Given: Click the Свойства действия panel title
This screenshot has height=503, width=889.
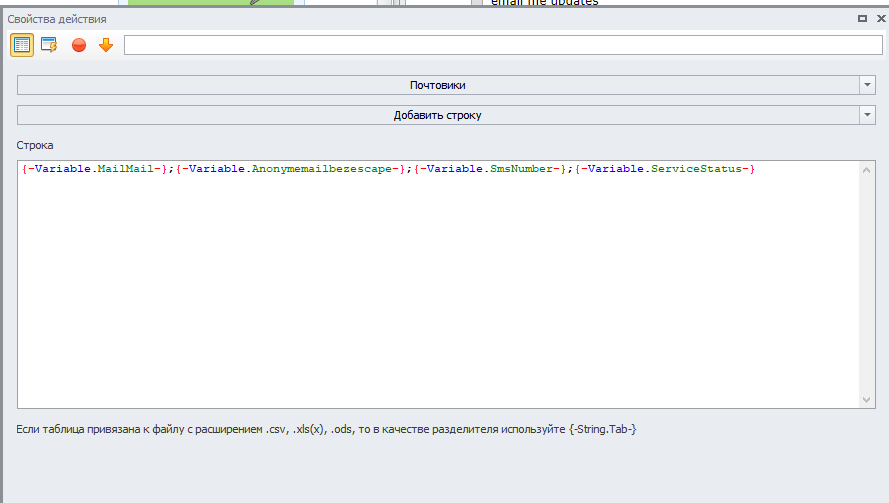Looking at the screenshot, I should click(x=57, y=19).
